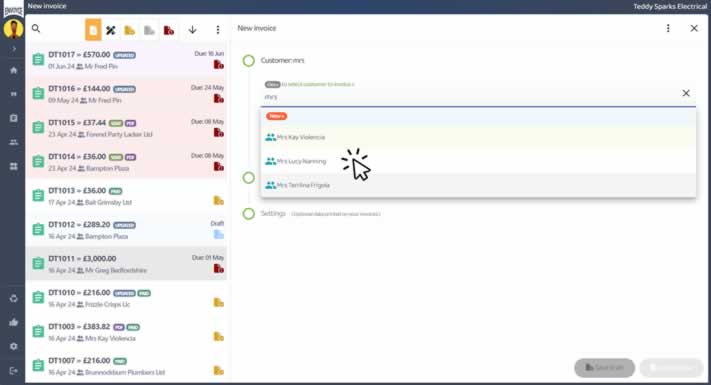This screenshot has width=711, height=385.
Task: Open the invoices icon in the sidebar
Action: click(14, 118)
